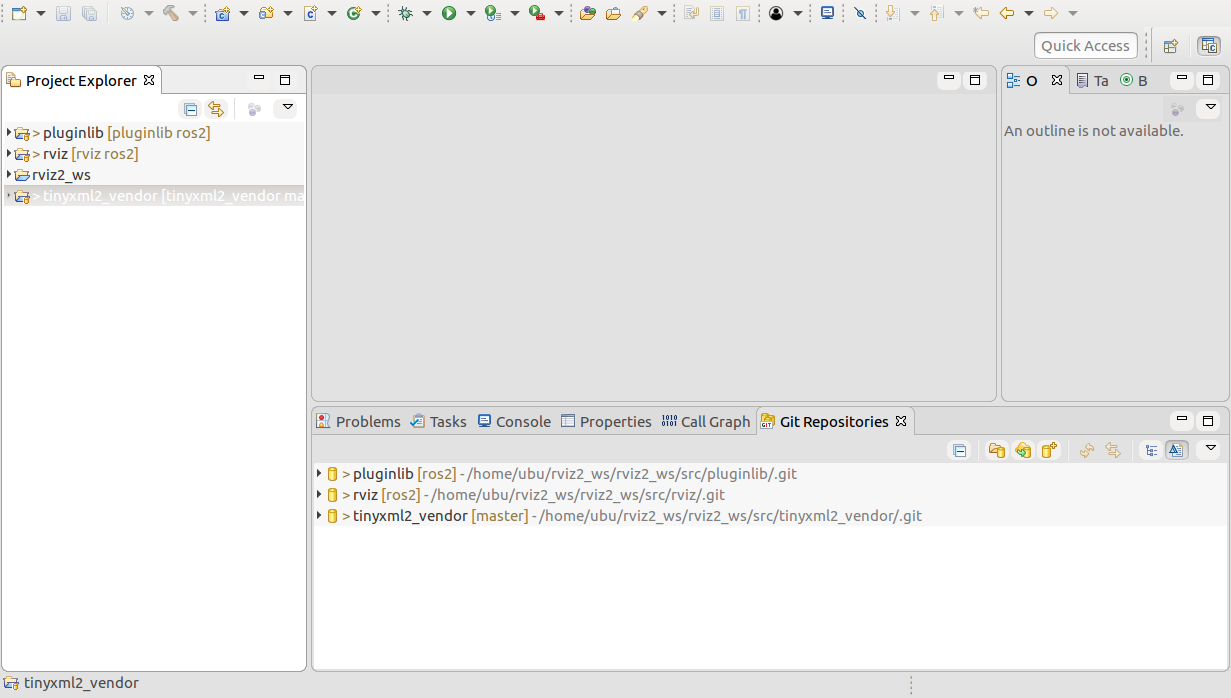The image size is (1231, 698).
Task: Switch to the Console tab
Action: point(514,422)
